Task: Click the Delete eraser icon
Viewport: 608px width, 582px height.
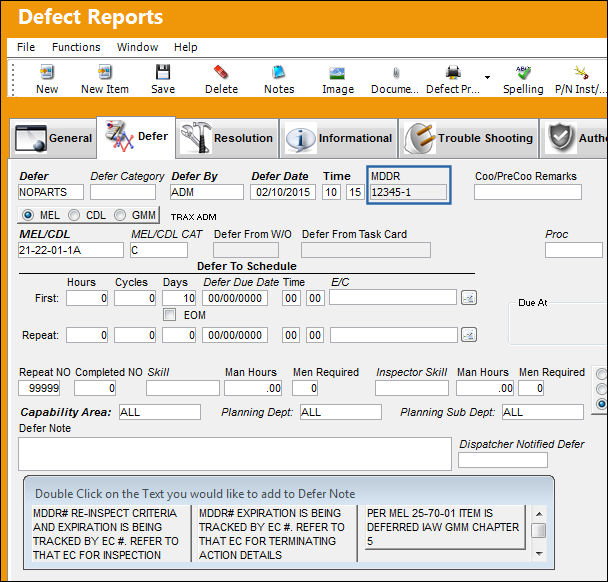Action: pos(221,73)
